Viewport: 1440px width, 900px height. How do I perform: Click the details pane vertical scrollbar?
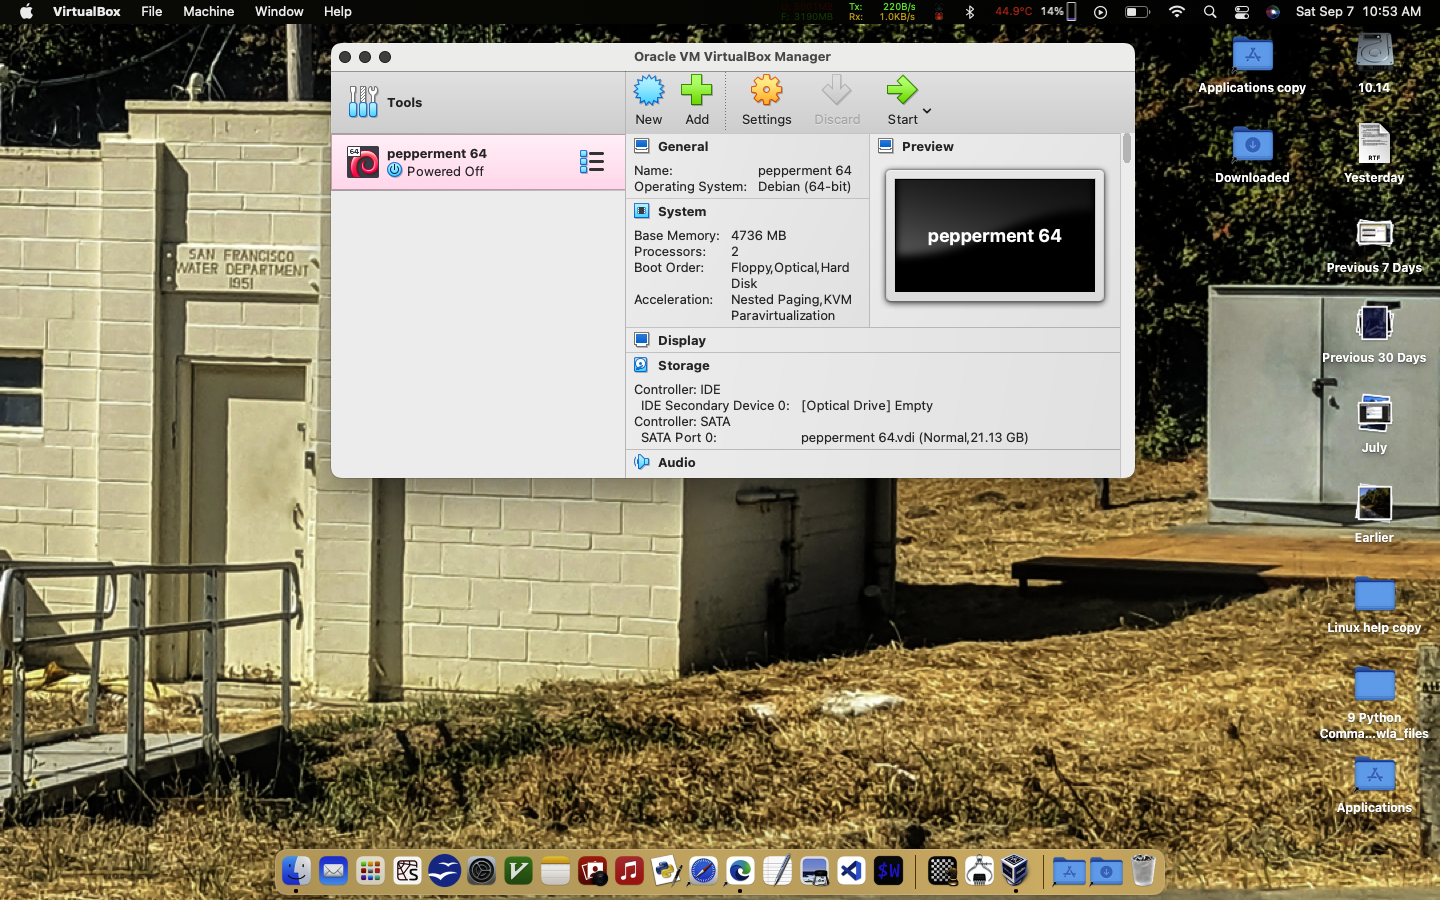pos(1127,150)
